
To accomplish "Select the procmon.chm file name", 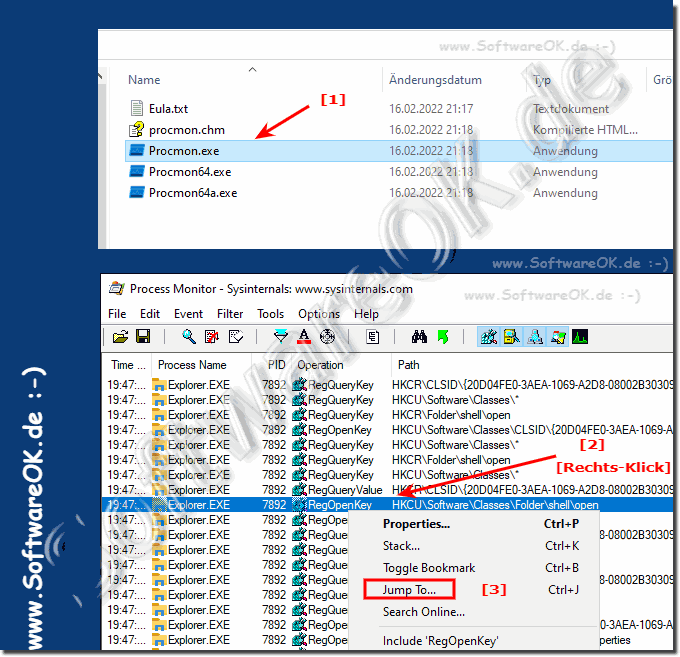I will coord(186,130).
